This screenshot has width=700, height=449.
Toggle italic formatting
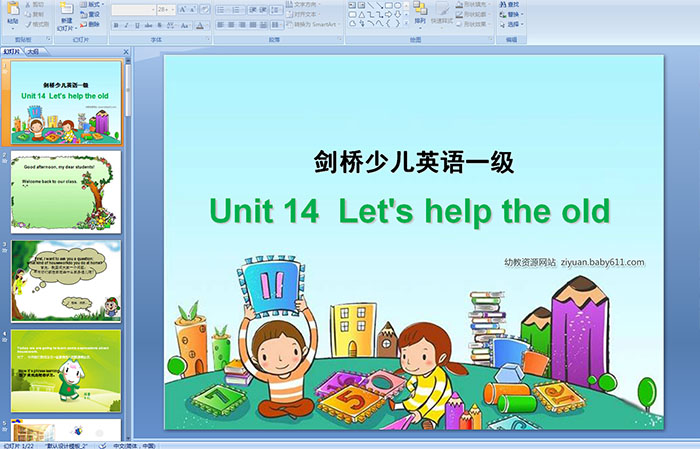(x=126, y=25)
